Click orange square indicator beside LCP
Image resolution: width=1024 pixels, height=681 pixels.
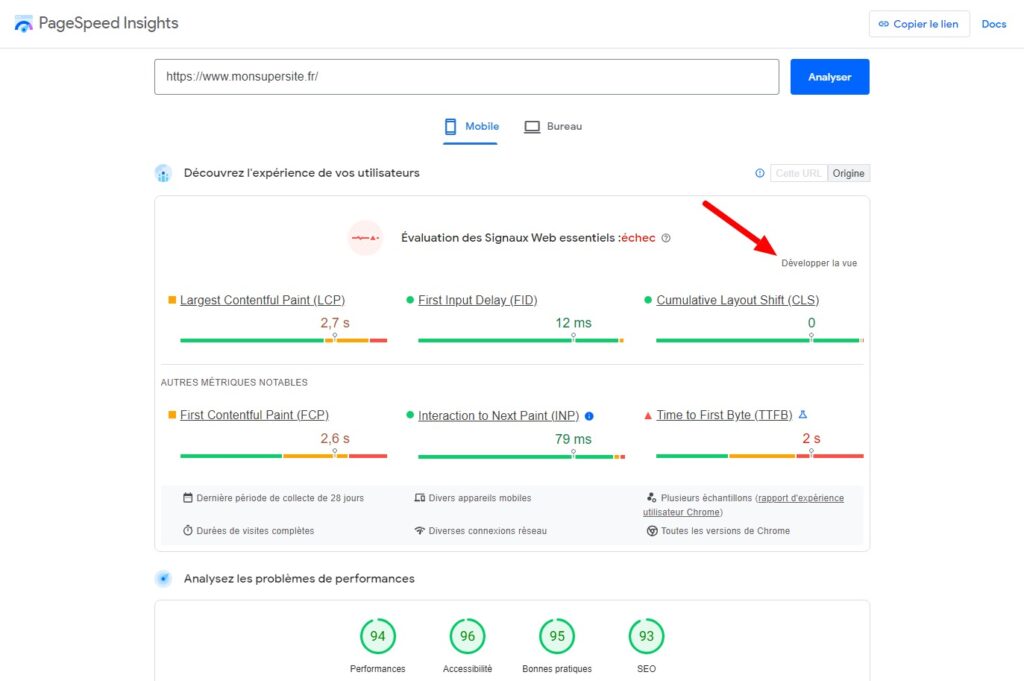click(x=172, y=300)
